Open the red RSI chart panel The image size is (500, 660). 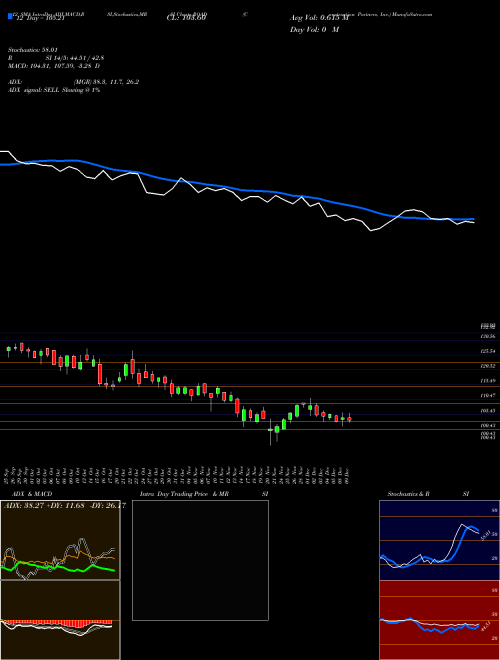pyautogui.click(x=439, y=620)
